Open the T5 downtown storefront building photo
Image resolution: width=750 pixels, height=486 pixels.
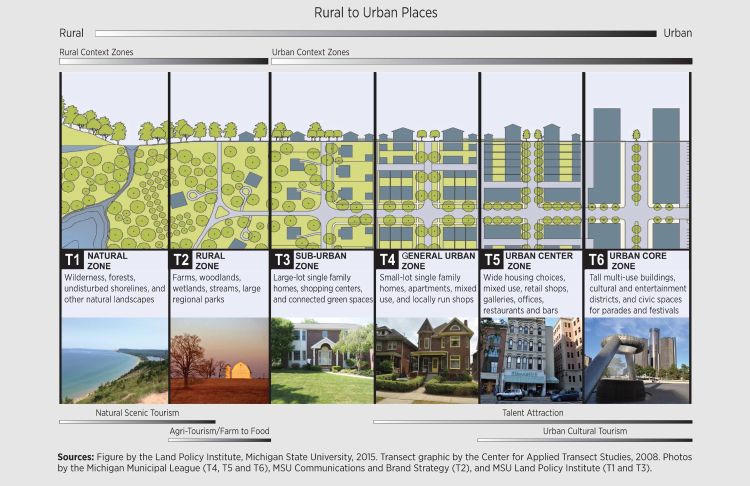pyautogui.click(x=531, y=360)
